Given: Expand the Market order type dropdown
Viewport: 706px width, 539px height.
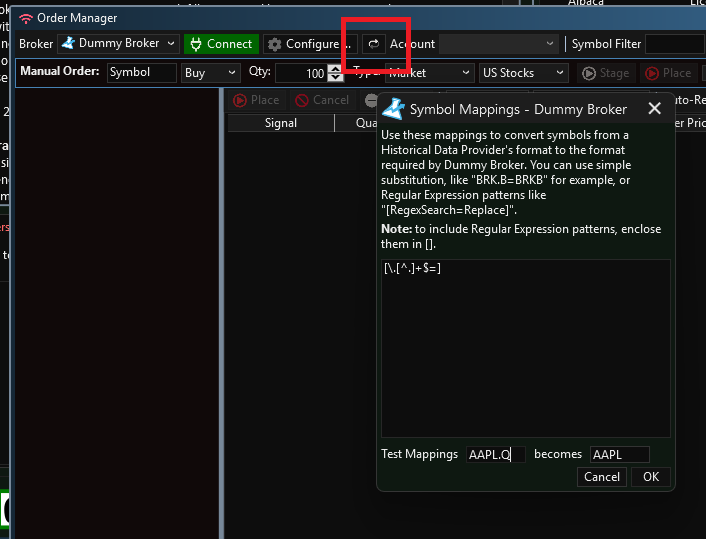Looking at the screenshot, I should [430, 73].
